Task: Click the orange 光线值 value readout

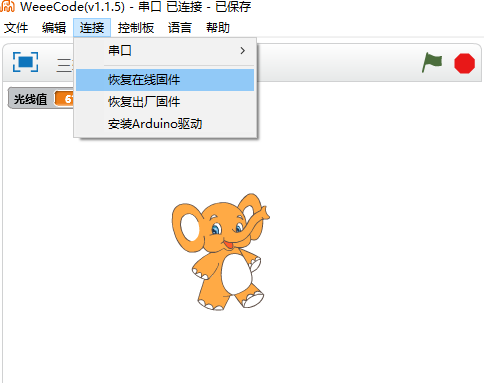Action: pos(64,99)
